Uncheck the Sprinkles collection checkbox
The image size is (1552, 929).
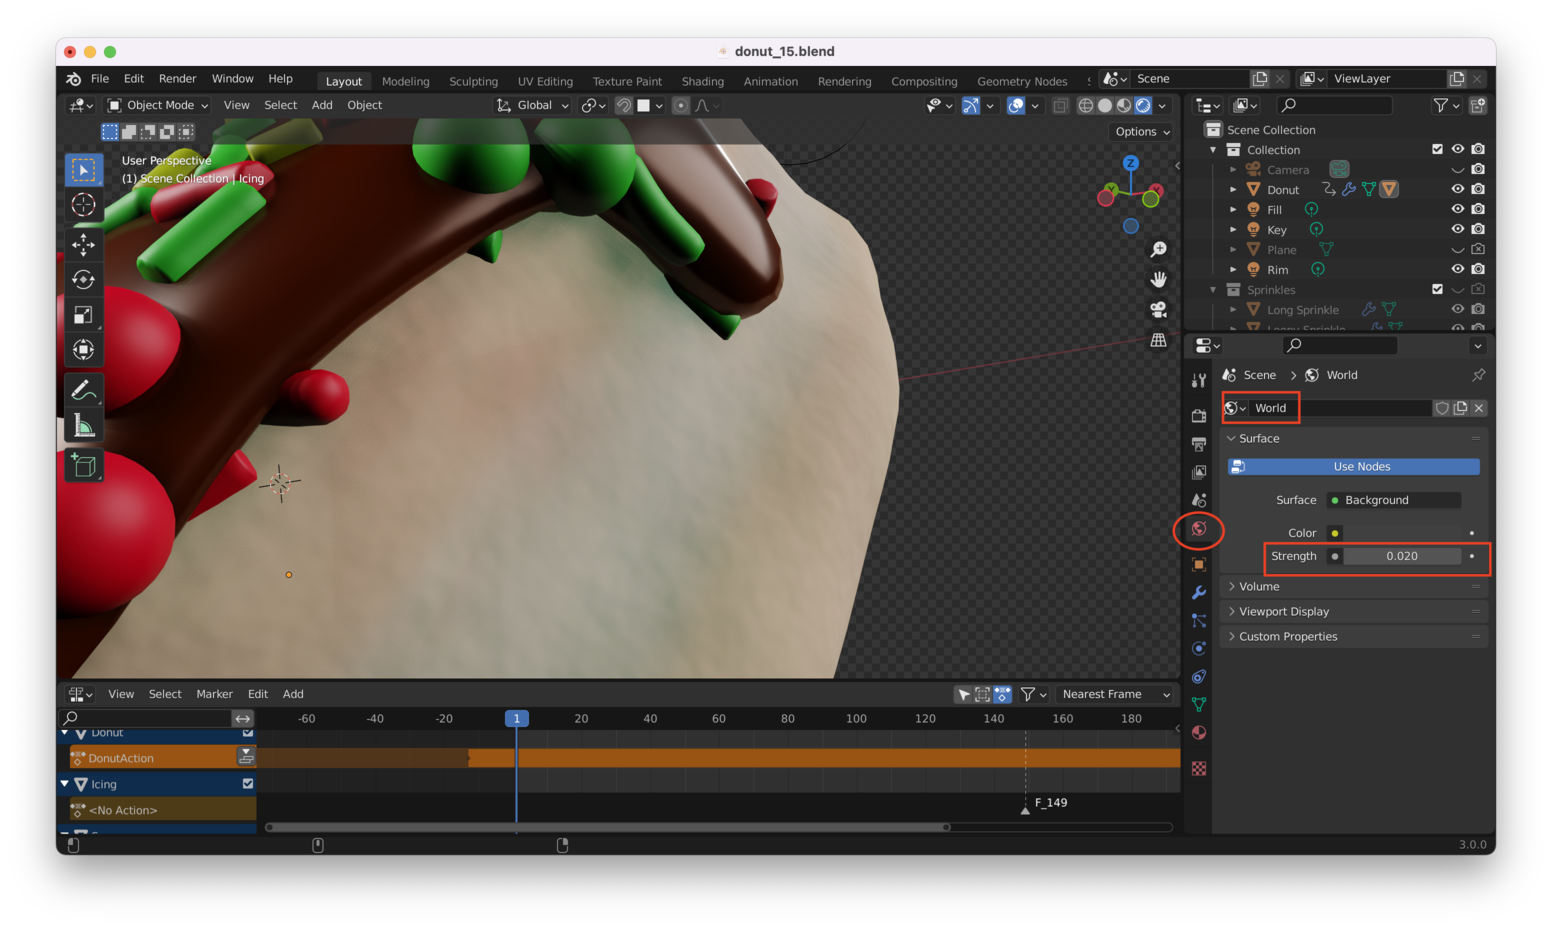(x=1437, y=289)
